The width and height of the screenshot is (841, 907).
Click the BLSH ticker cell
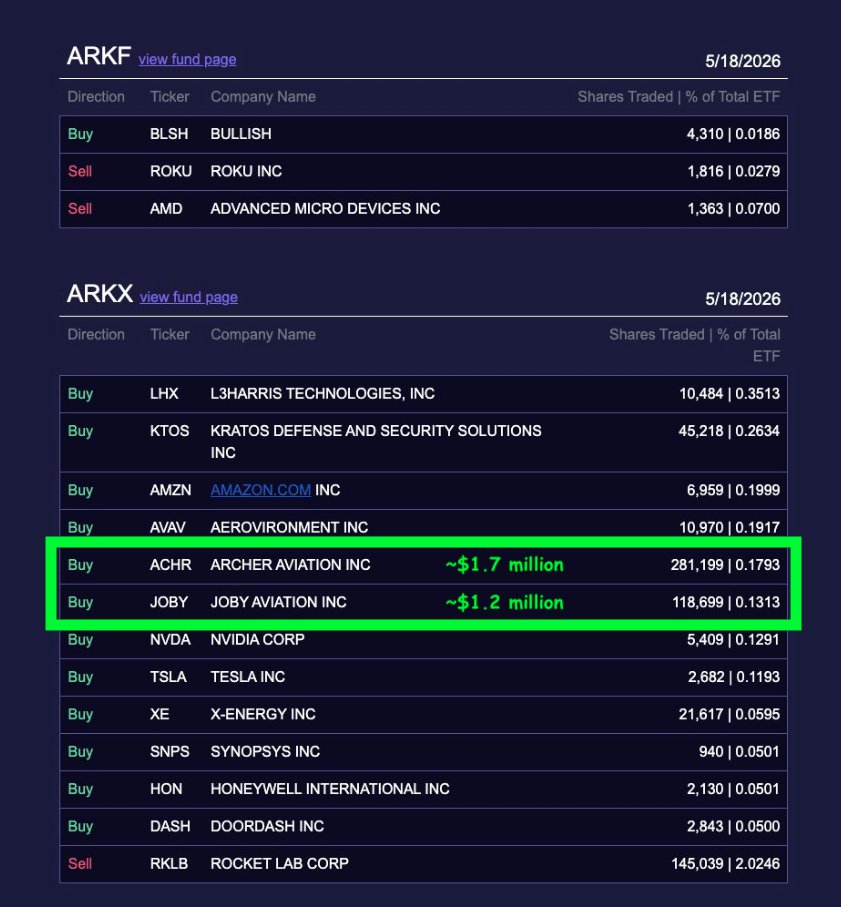(169, 134)
